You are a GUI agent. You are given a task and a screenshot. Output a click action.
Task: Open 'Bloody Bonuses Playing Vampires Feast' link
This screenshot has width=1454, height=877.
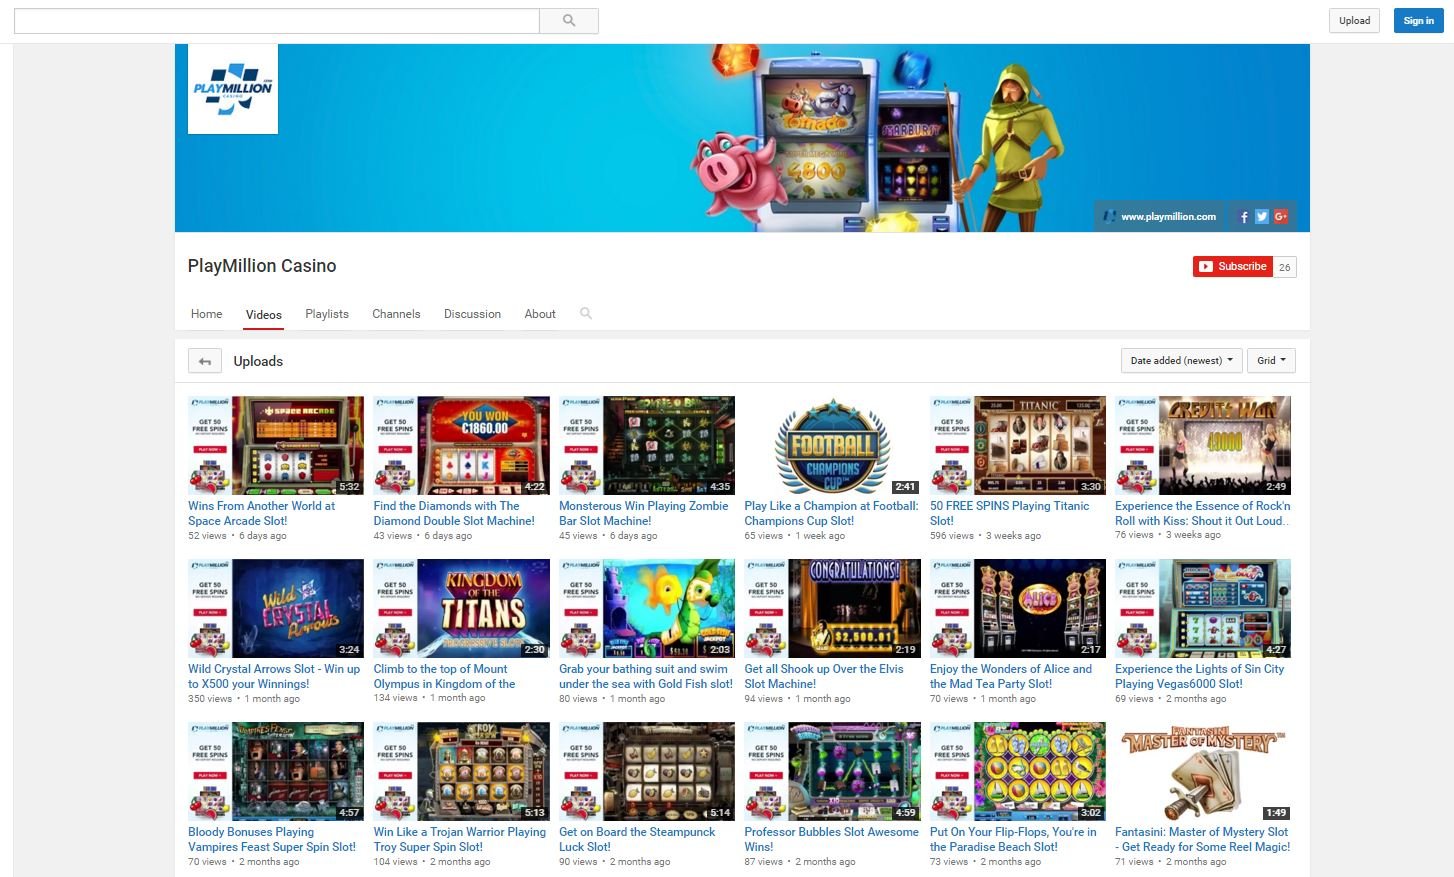click(x=272, y=840)
